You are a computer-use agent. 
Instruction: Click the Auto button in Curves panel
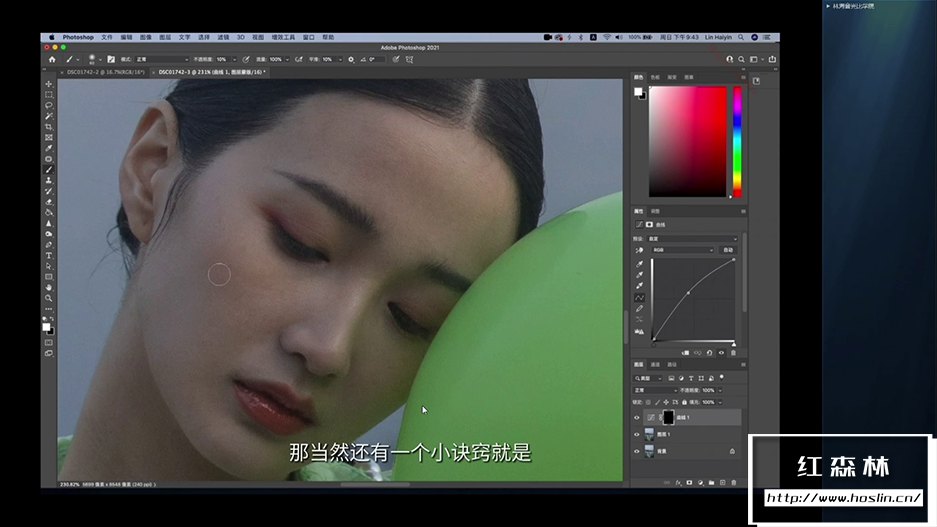click(x=728, y=250)
